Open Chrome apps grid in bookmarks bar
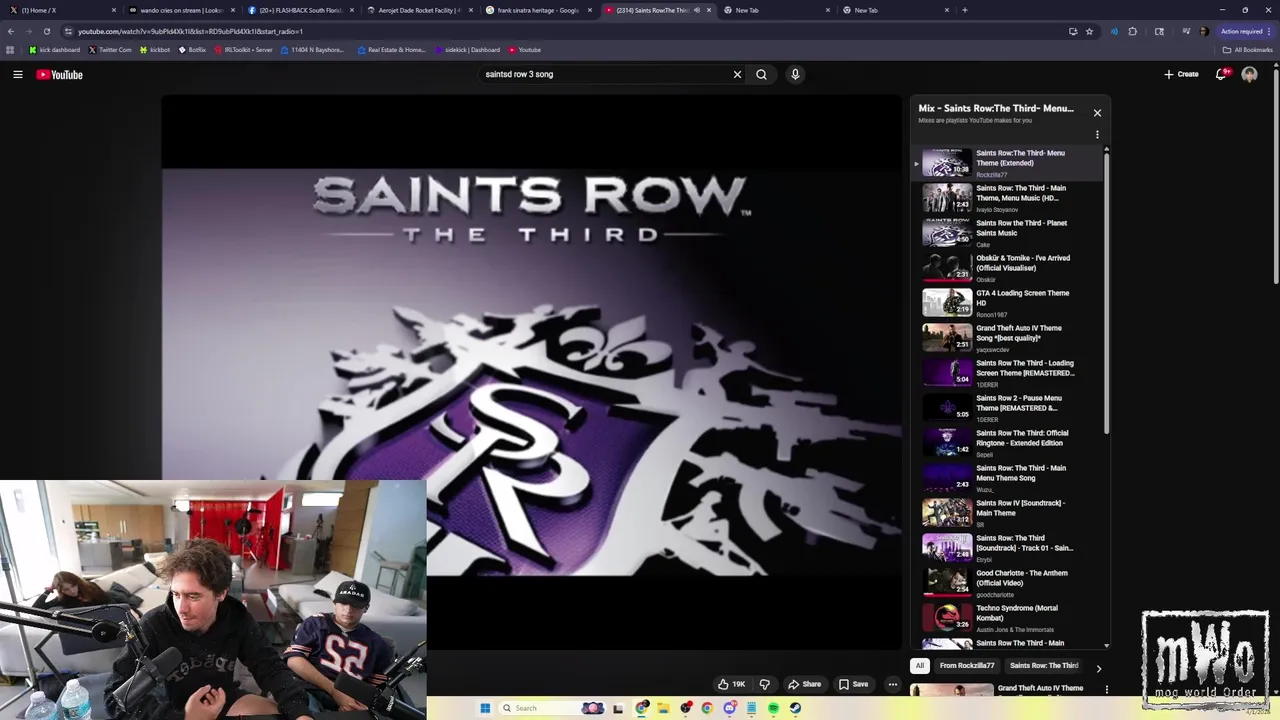The image size is (1280, 720). pyautogui.click(x=10, y=50)
